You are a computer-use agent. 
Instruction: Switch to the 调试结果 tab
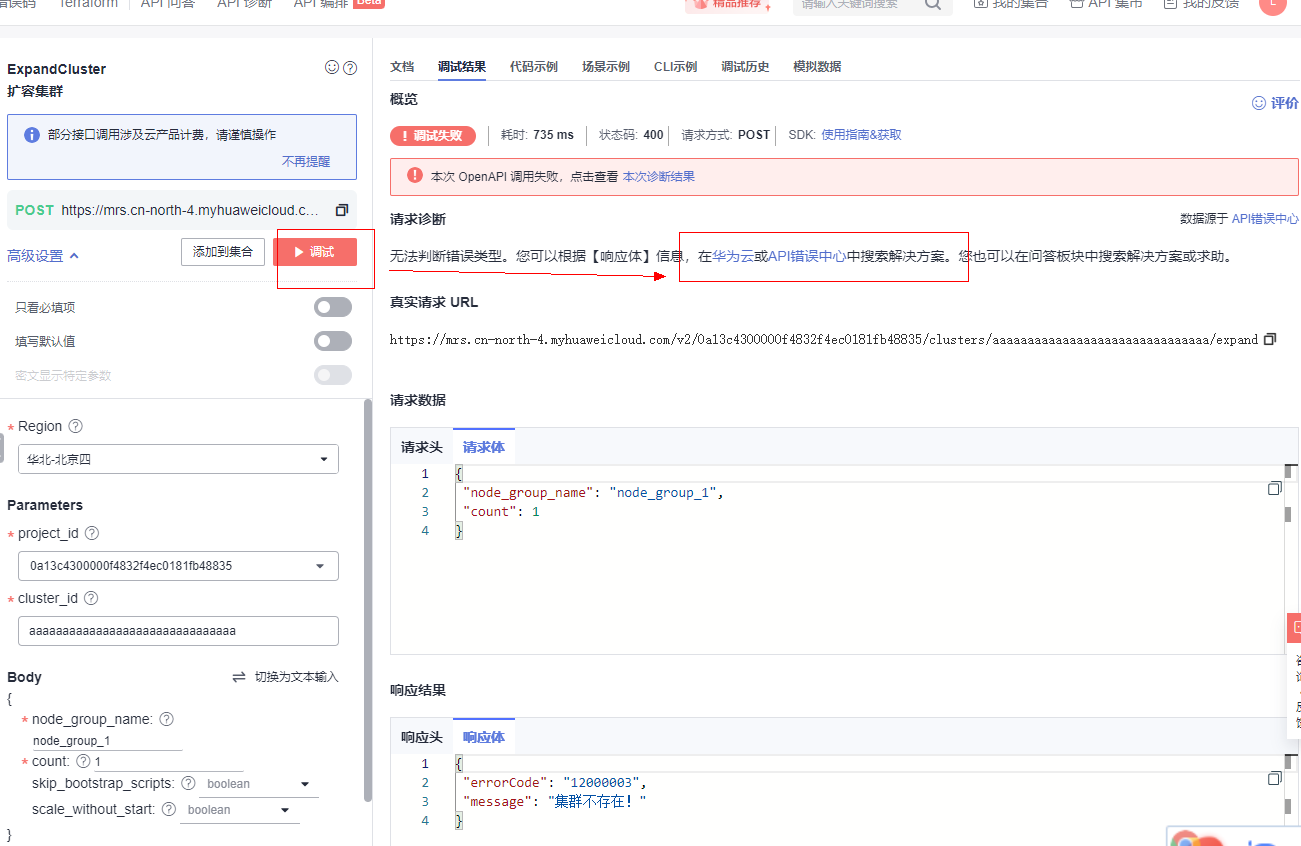point(462,67)
